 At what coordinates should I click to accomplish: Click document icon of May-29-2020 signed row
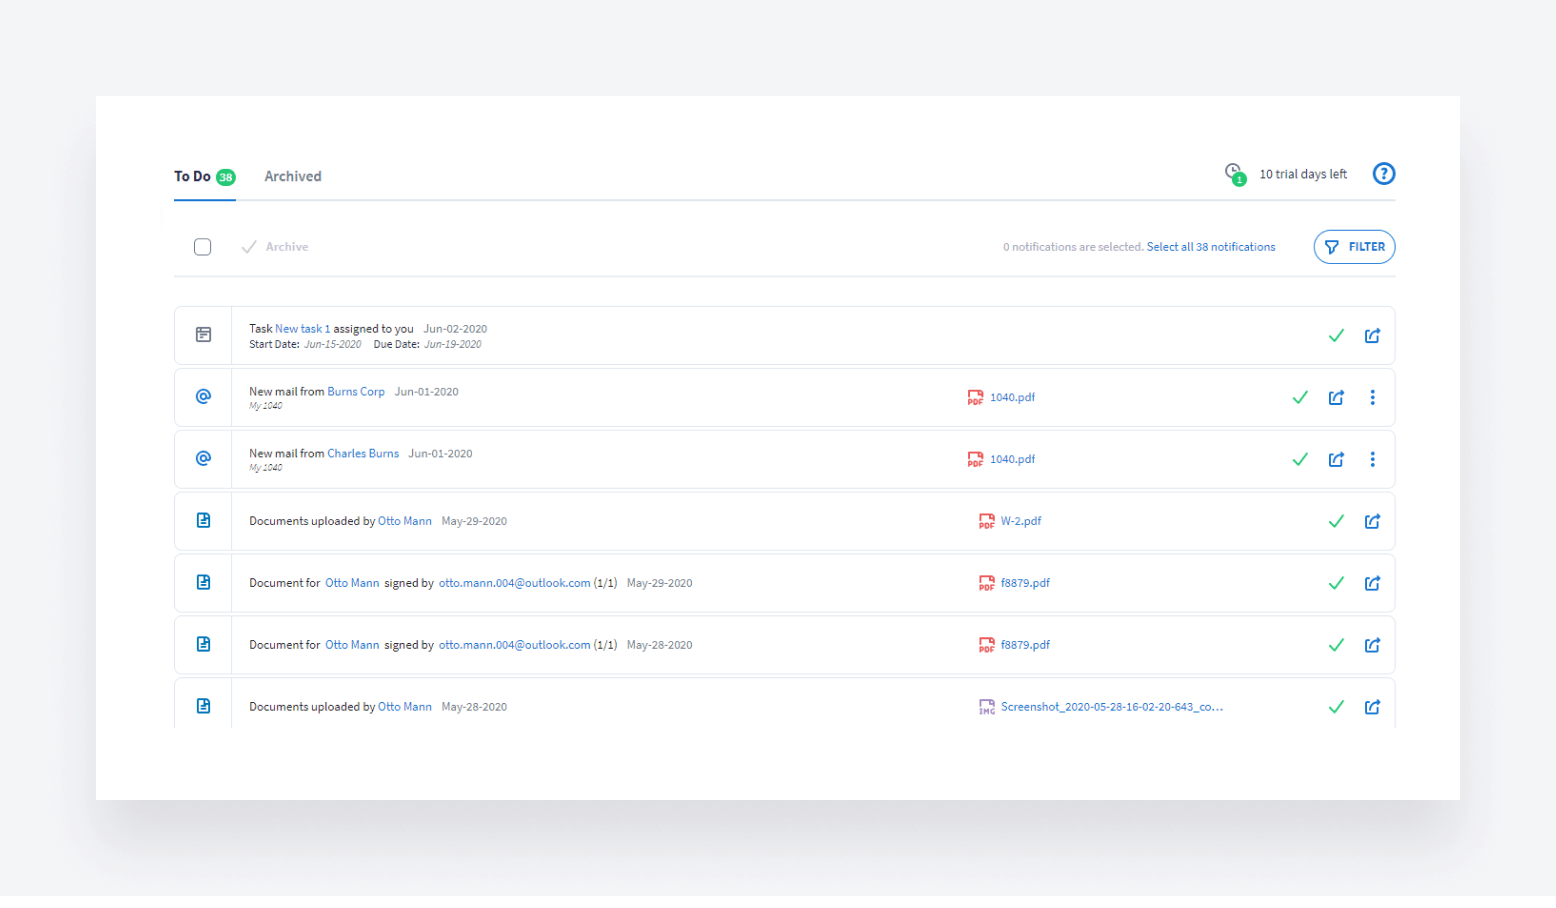pyautogui.click(x=203, y=583)
